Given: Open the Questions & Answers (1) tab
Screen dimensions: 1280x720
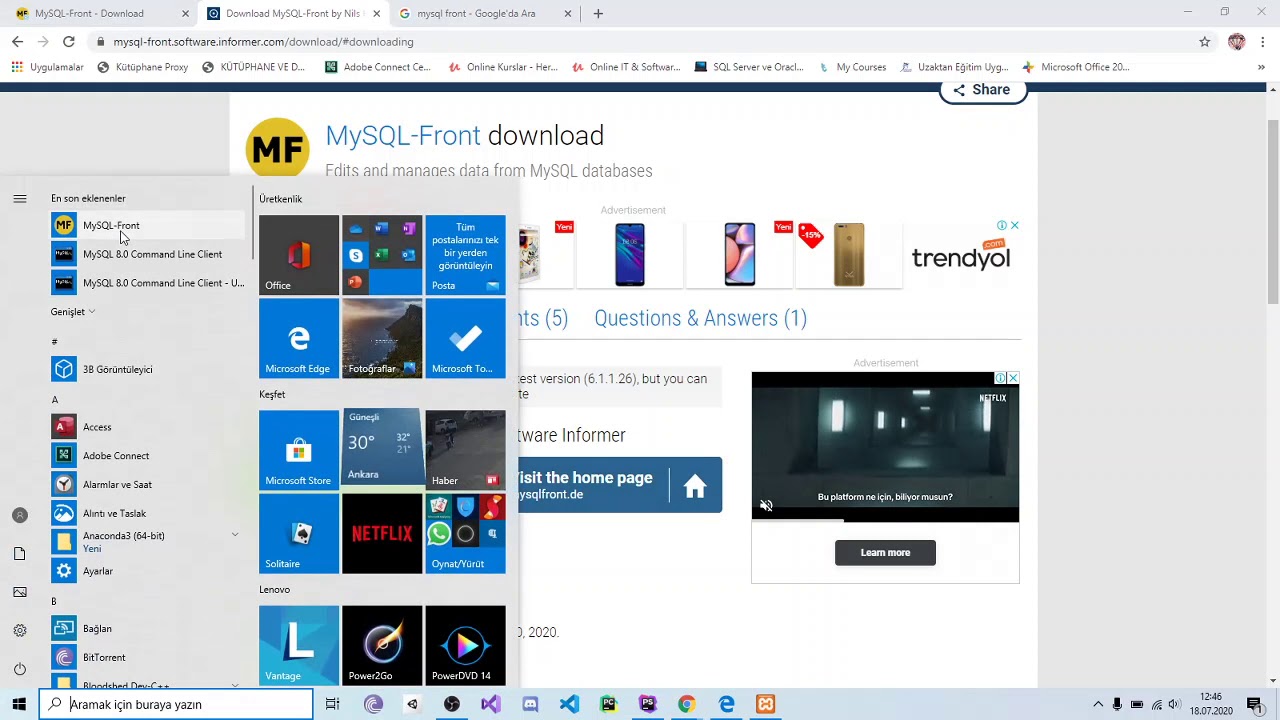Looking at the screenshot, I should point(701,318).
